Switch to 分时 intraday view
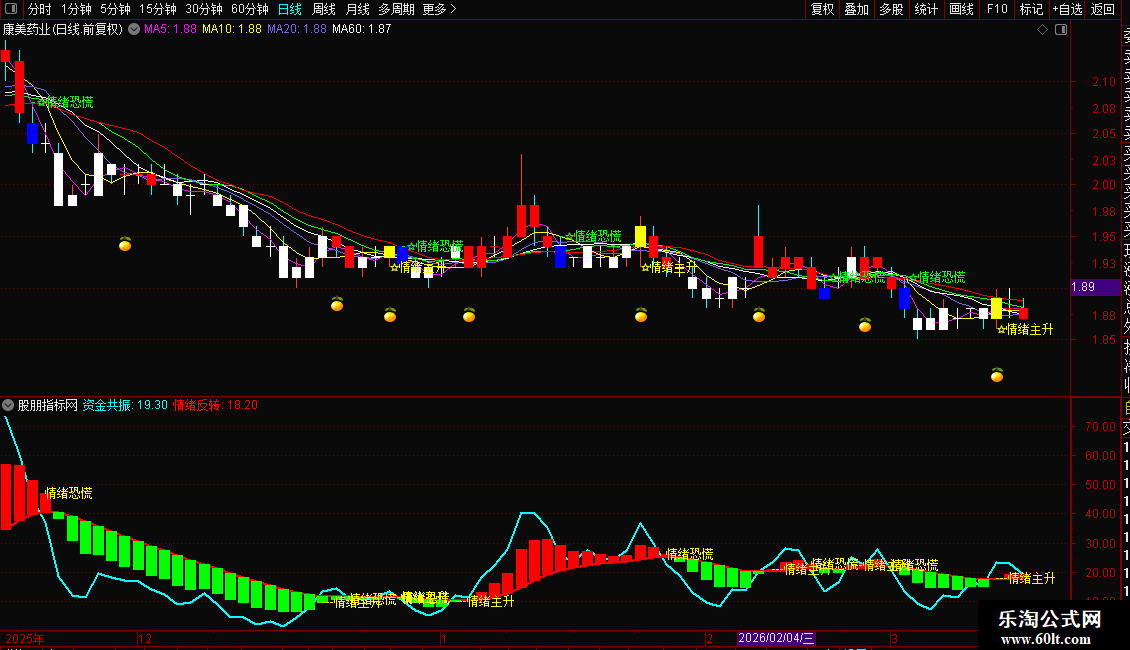1130x650 pixels. (40, 9)
